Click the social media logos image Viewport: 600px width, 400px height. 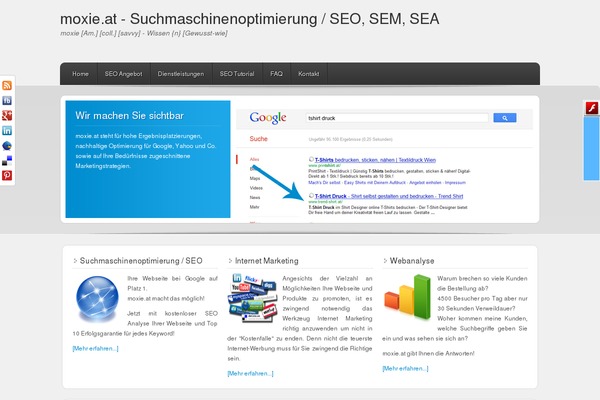tap(253, 298)
